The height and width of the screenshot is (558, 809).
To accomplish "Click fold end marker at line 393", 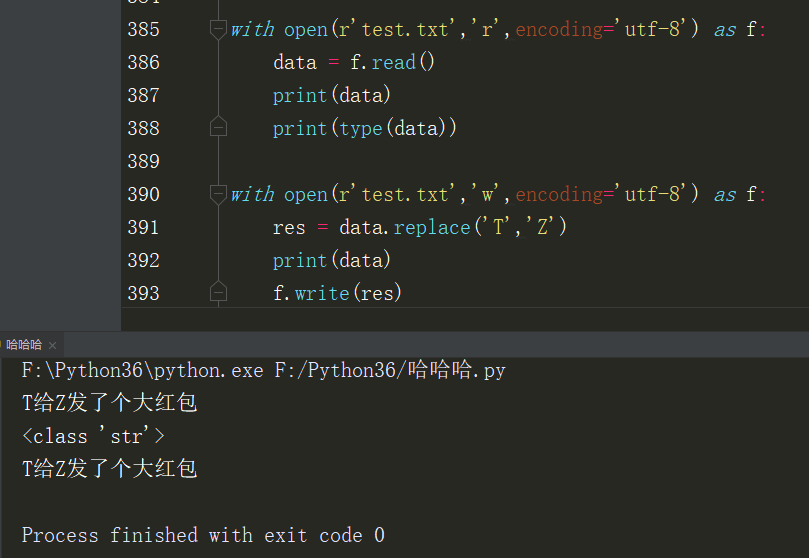I will click(x=219, y=293).
